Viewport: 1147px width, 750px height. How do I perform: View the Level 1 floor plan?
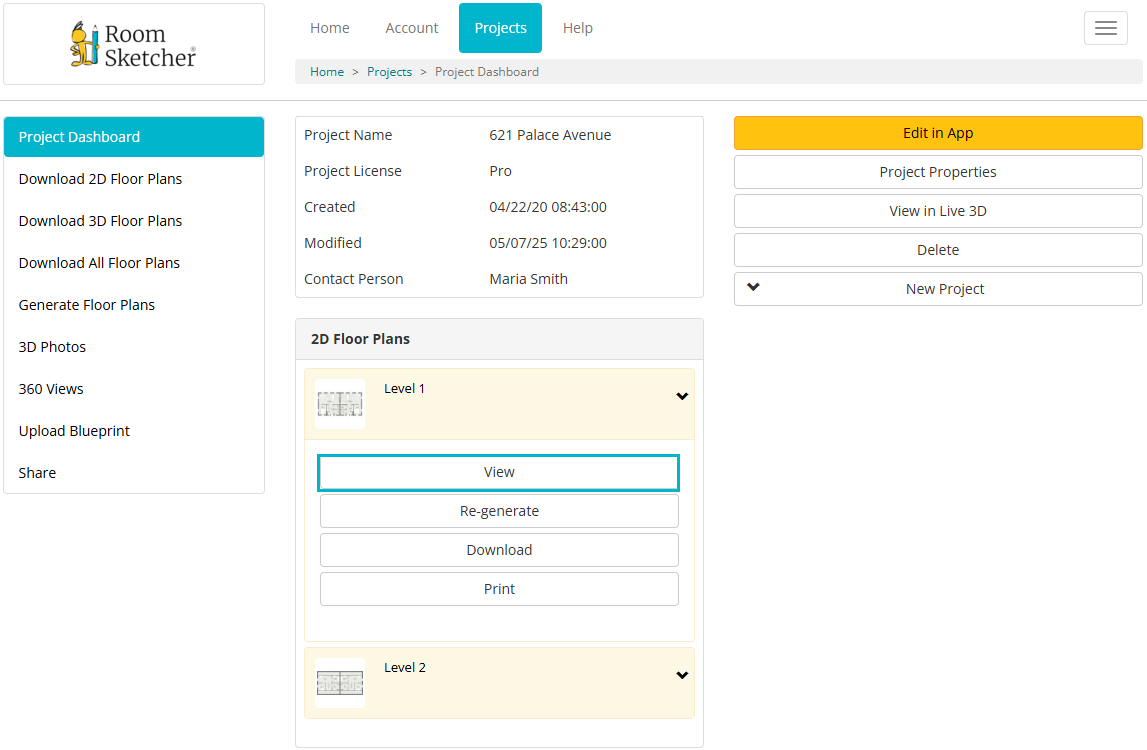[x=499, y=473]
